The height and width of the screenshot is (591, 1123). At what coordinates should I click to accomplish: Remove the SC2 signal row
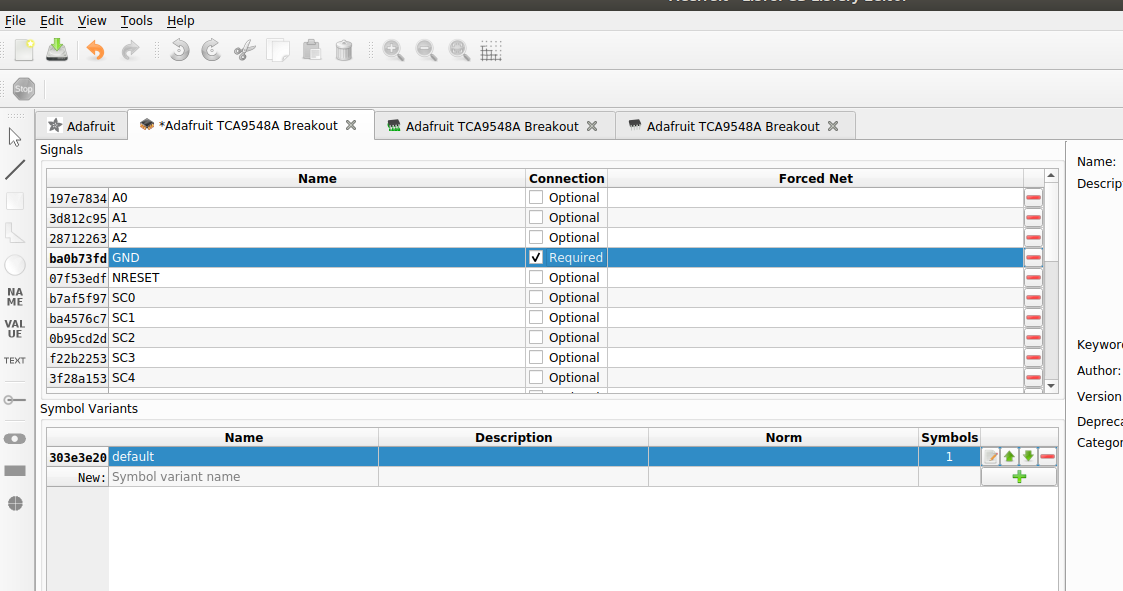[1033, 337]
